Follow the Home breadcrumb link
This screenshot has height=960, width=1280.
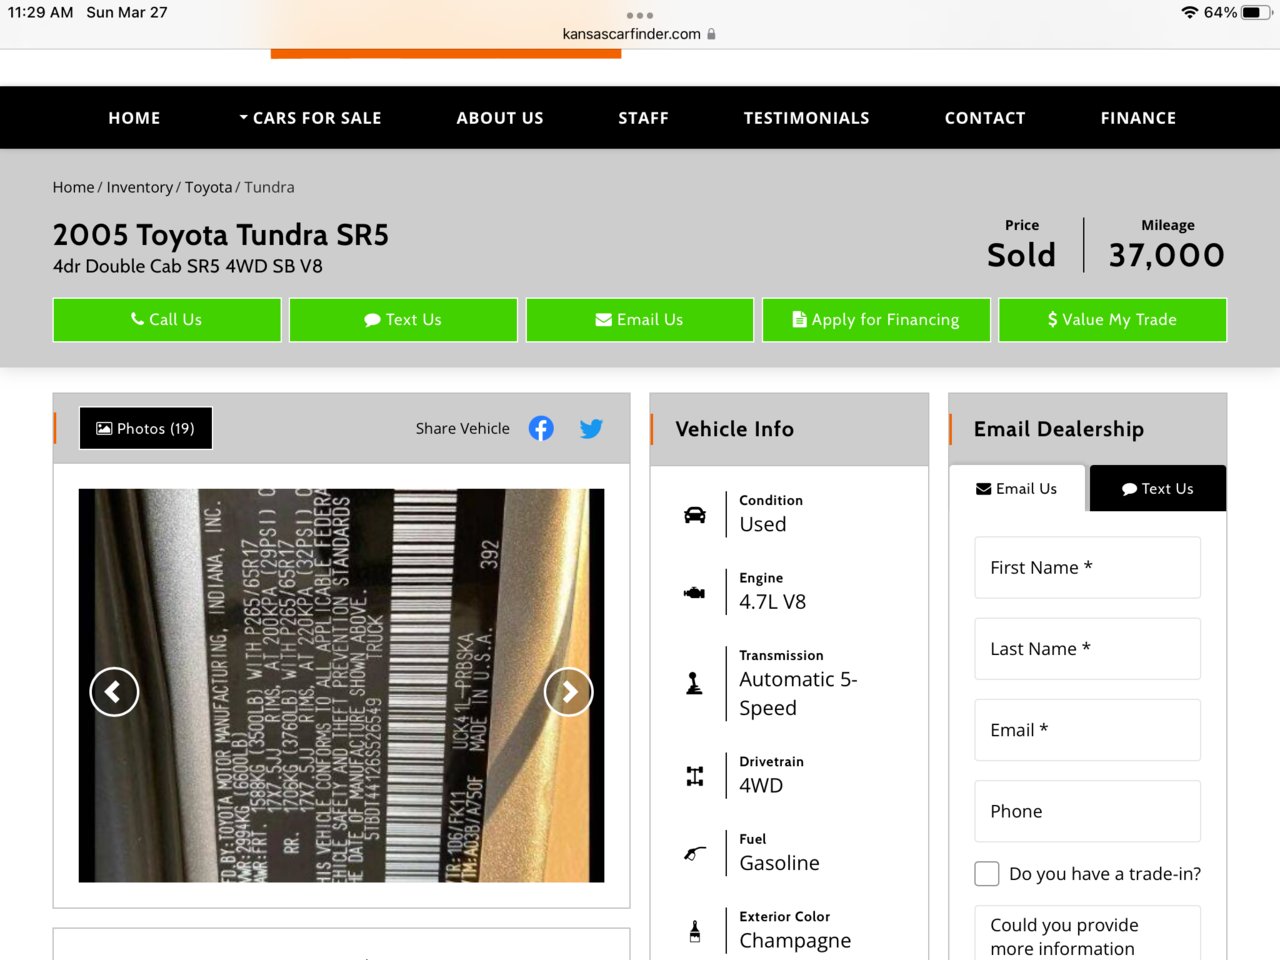pyautogui.click(x=73, y=187)
